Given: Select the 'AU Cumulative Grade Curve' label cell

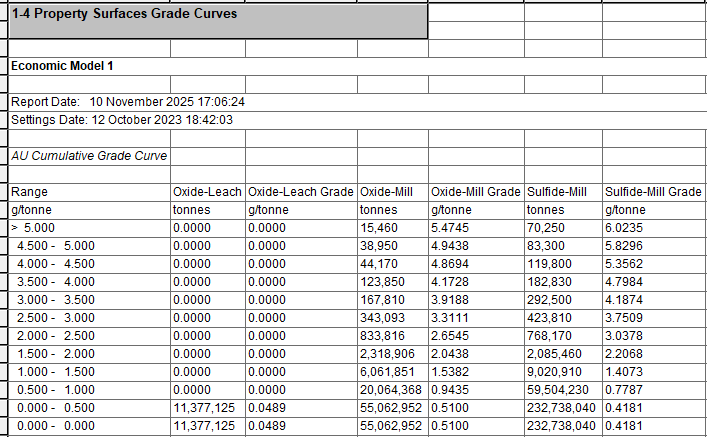Looking at the screenshot, I should (x=88, y=156).
